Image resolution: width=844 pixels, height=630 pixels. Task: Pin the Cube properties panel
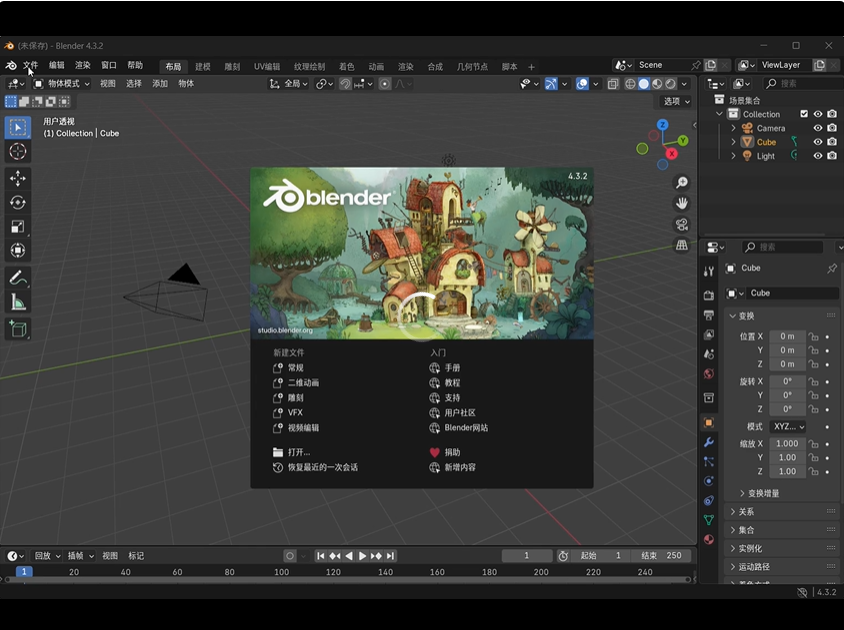click(x=832, y=268)
